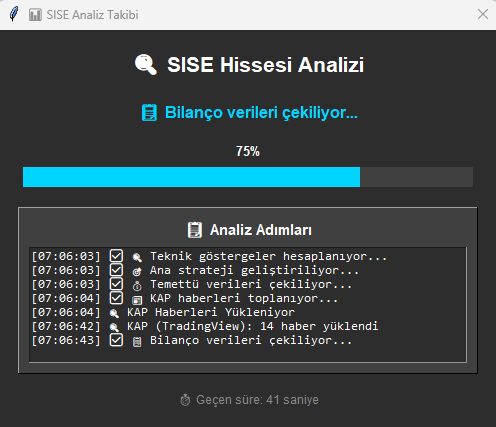The image size is (496, 427).
Task: Toggle the checkbox for KAP haberleri toplanıyor
Action: coord(116,298)
